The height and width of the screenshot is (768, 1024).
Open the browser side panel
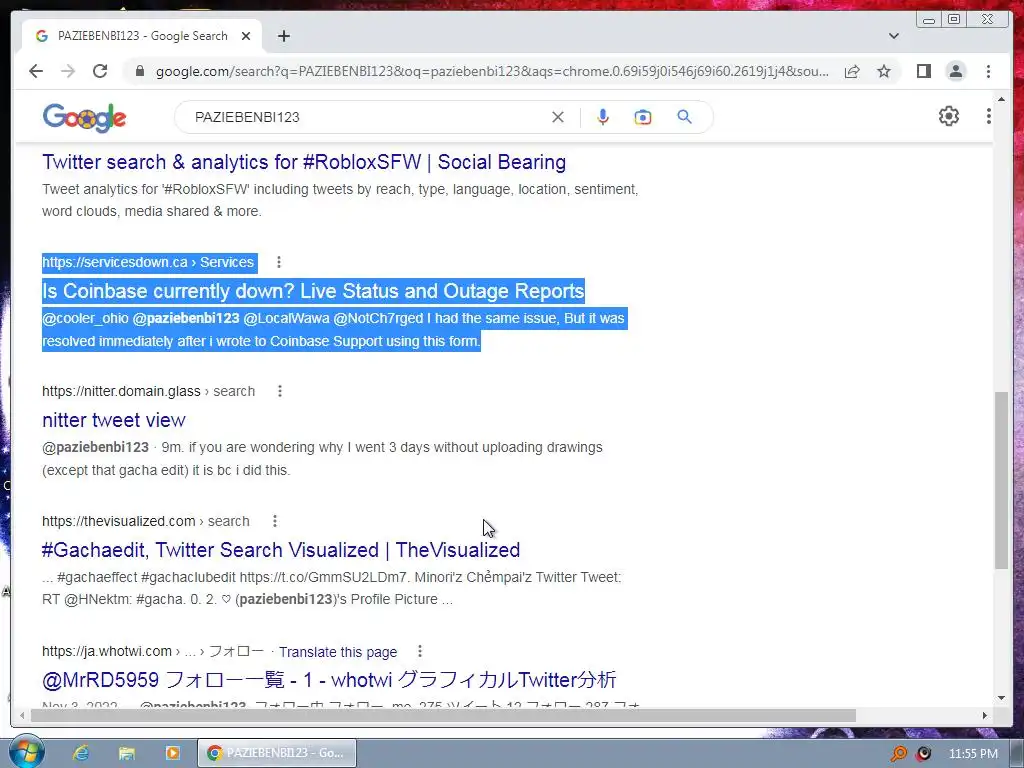point(923,71)
